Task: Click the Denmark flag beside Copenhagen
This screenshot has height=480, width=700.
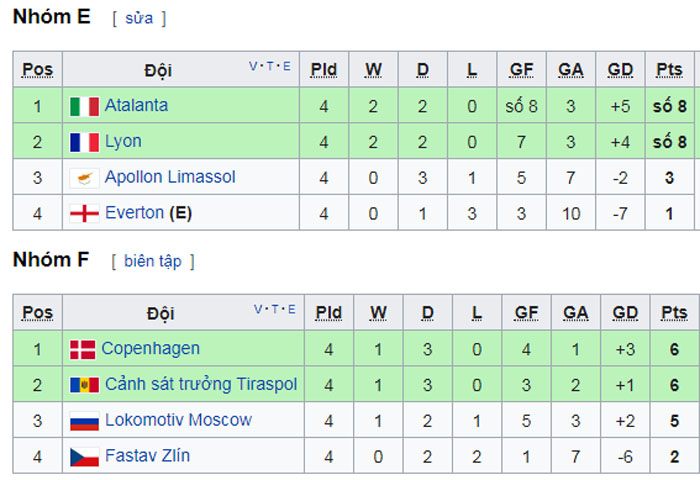Action: click(83, 350)
